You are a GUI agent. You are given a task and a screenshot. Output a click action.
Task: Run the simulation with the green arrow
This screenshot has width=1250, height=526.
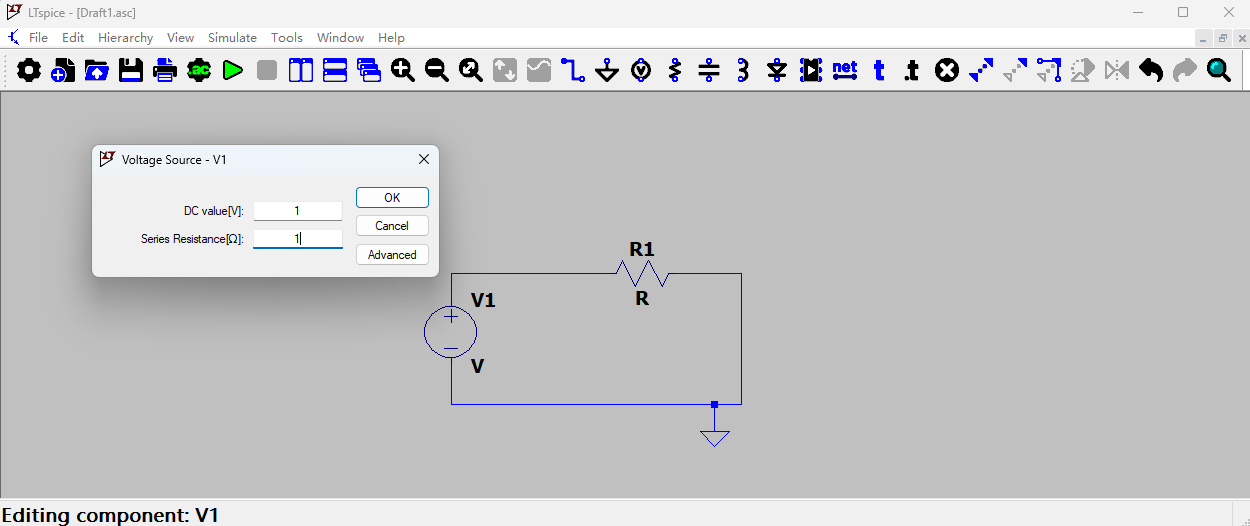click(x=233, y=70)
